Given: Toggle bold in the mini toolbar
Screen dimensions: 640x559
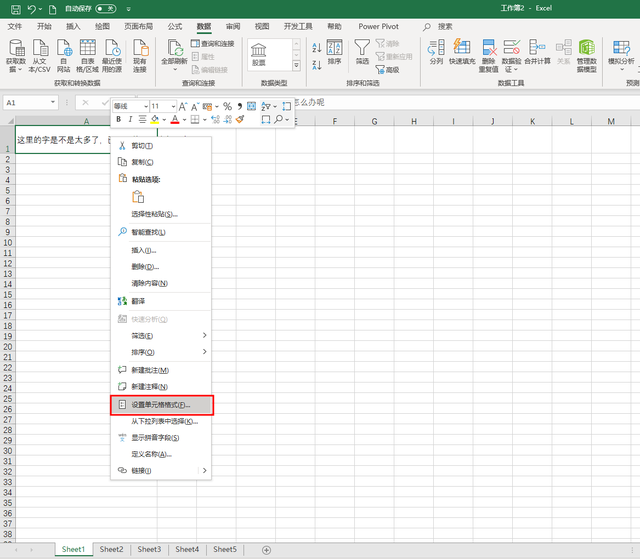Looking at the screenshot, I should (x=119, y=119).
